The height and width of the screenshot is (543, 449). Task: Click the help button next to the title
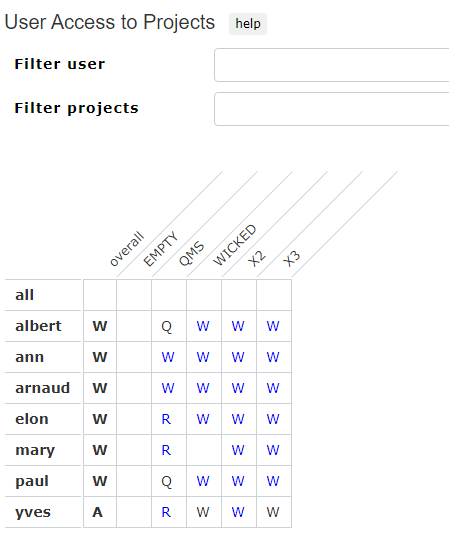[x=248, y=24]
